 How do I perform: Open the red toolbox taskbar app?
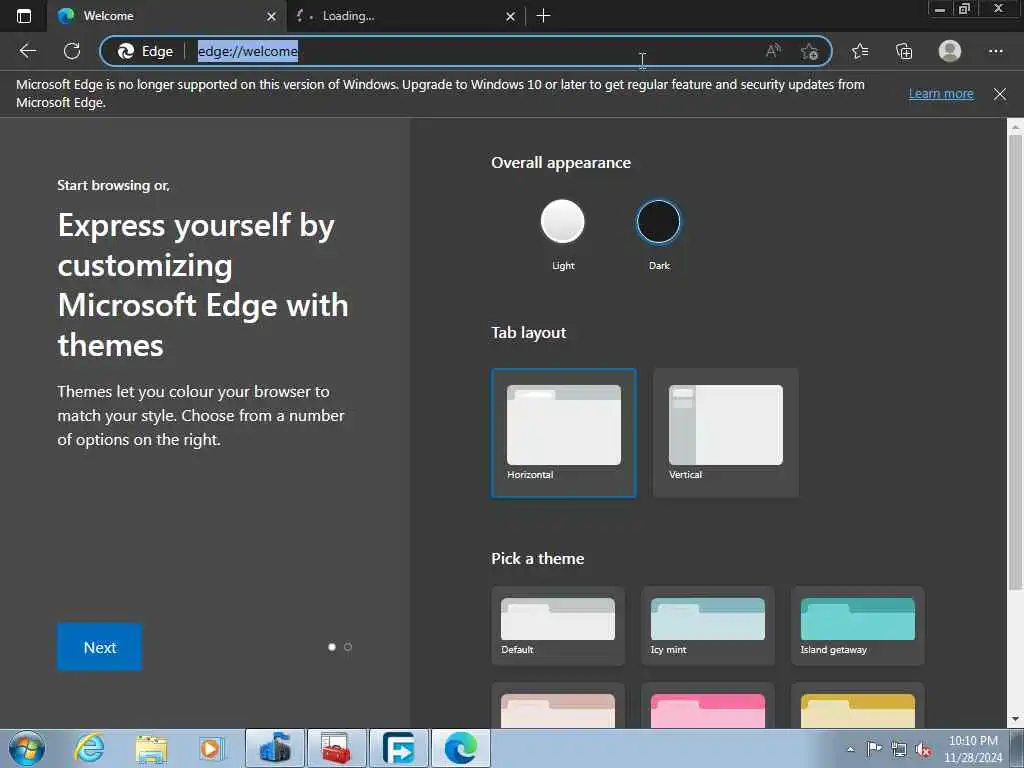tap(337, 748)
